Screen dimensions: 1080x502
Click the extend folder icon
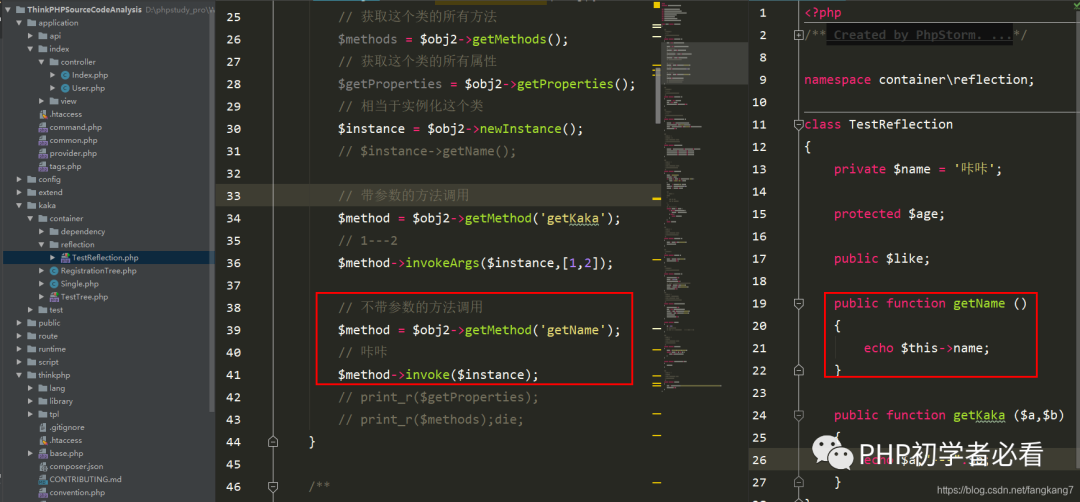pyautogui.click(x=32, y=193)
